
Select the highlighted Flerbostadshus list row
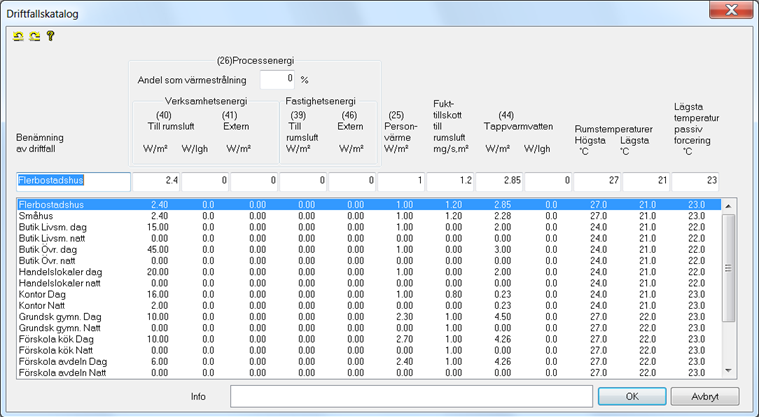(x=369, y=205)
